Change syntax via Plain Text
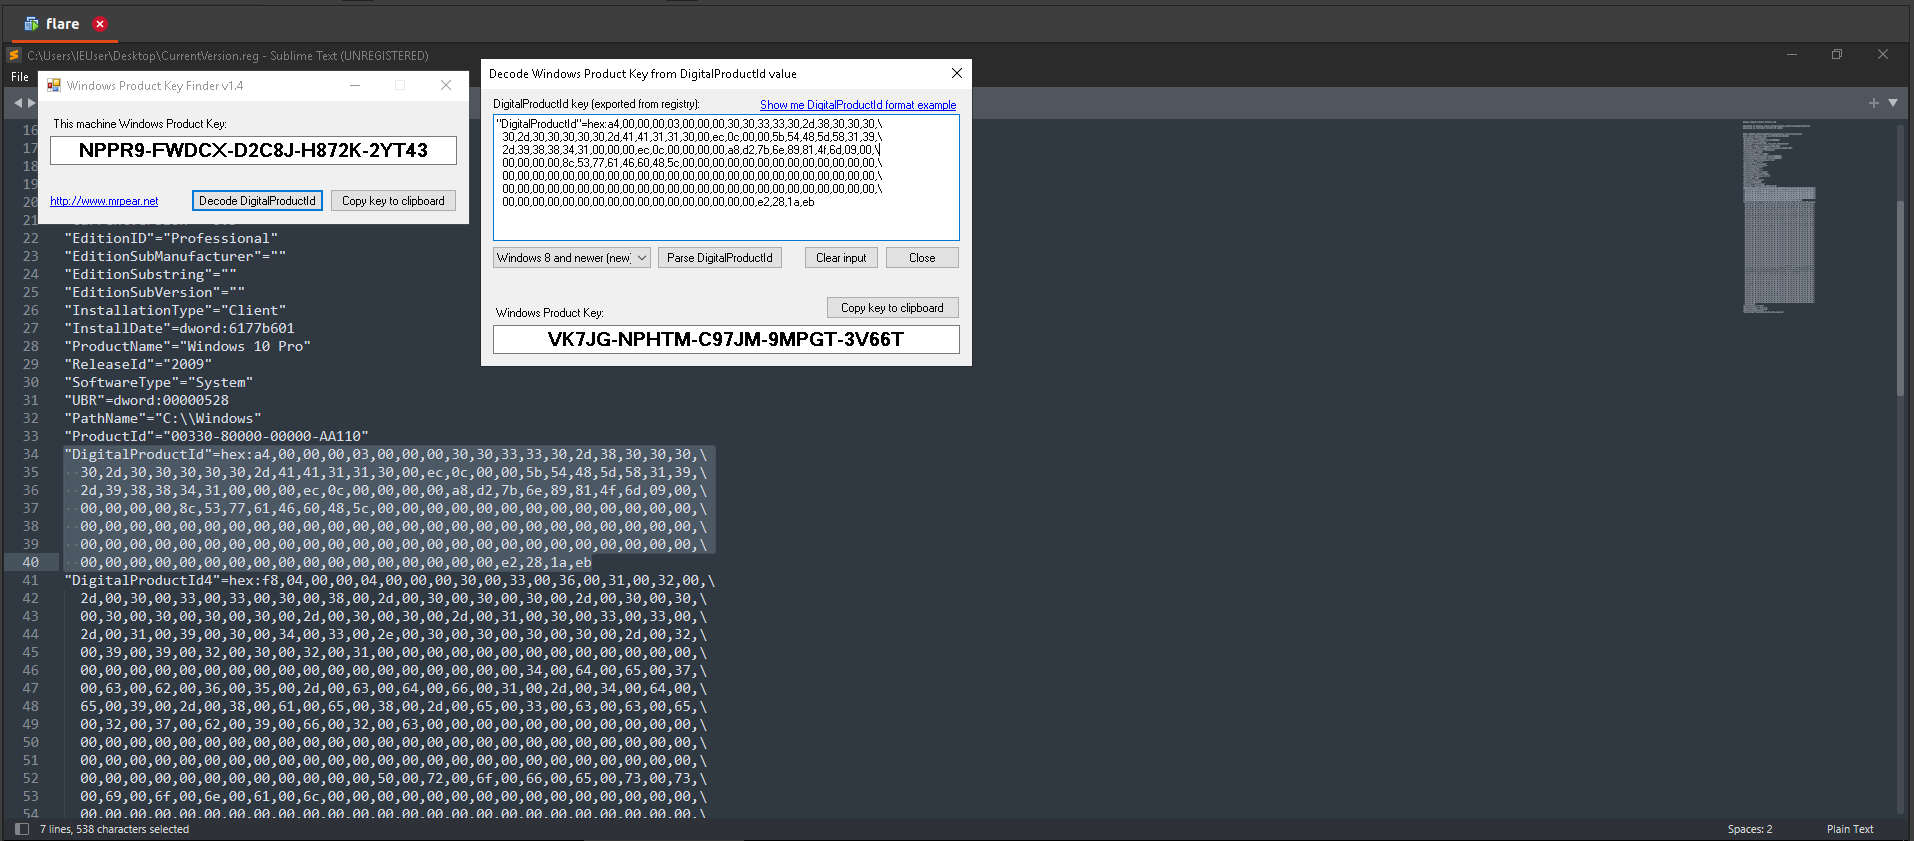This screenshot has height=841, width=1914. 1850,829
